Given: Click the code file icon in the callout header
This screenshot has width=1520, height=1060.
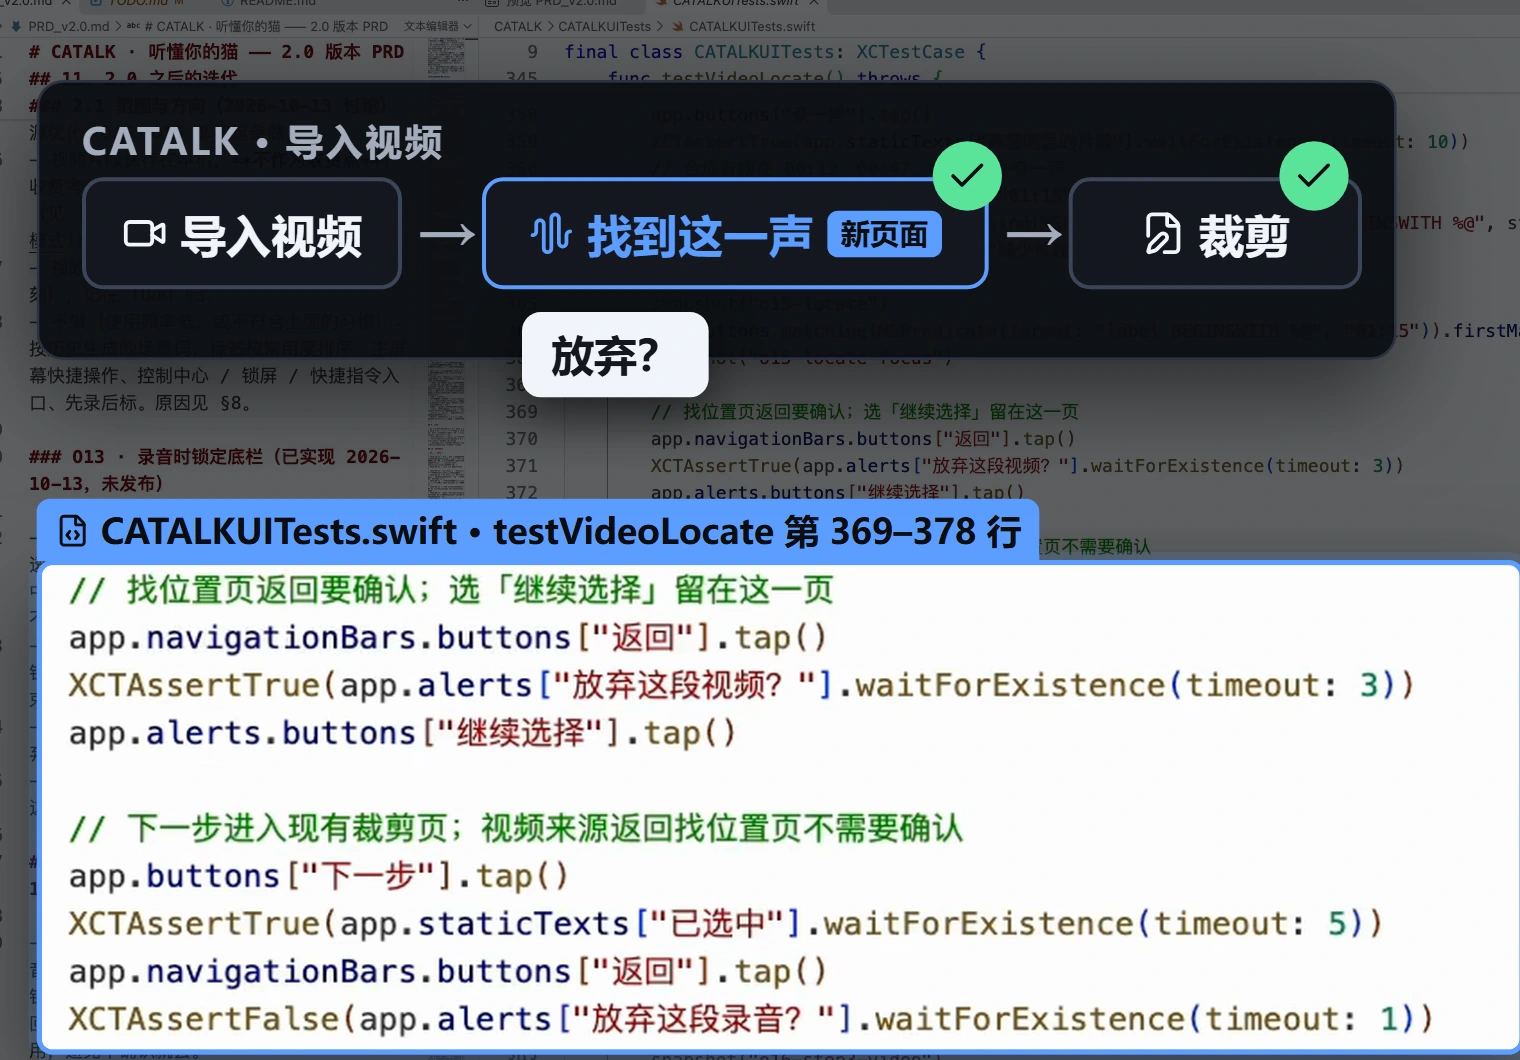Looking at the screenshot, I should click(73, 531).
